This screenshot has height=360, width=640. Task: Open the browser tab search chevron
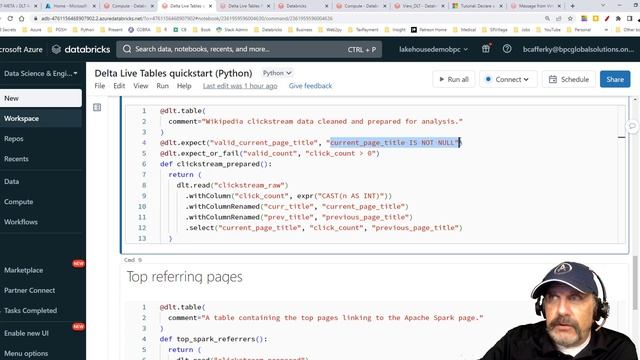603,6
